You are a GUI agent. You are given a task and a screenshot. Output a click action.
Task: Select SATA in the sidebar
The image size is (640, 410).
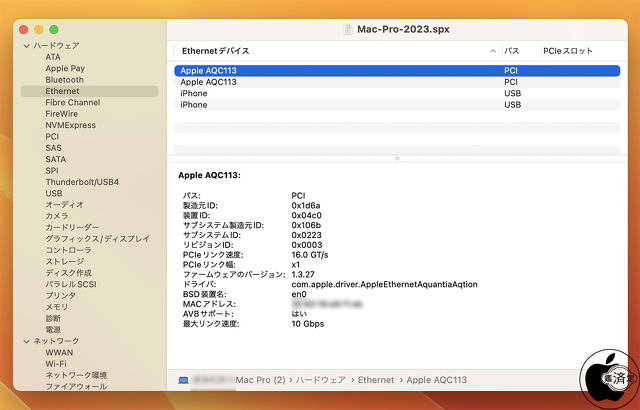56,160
